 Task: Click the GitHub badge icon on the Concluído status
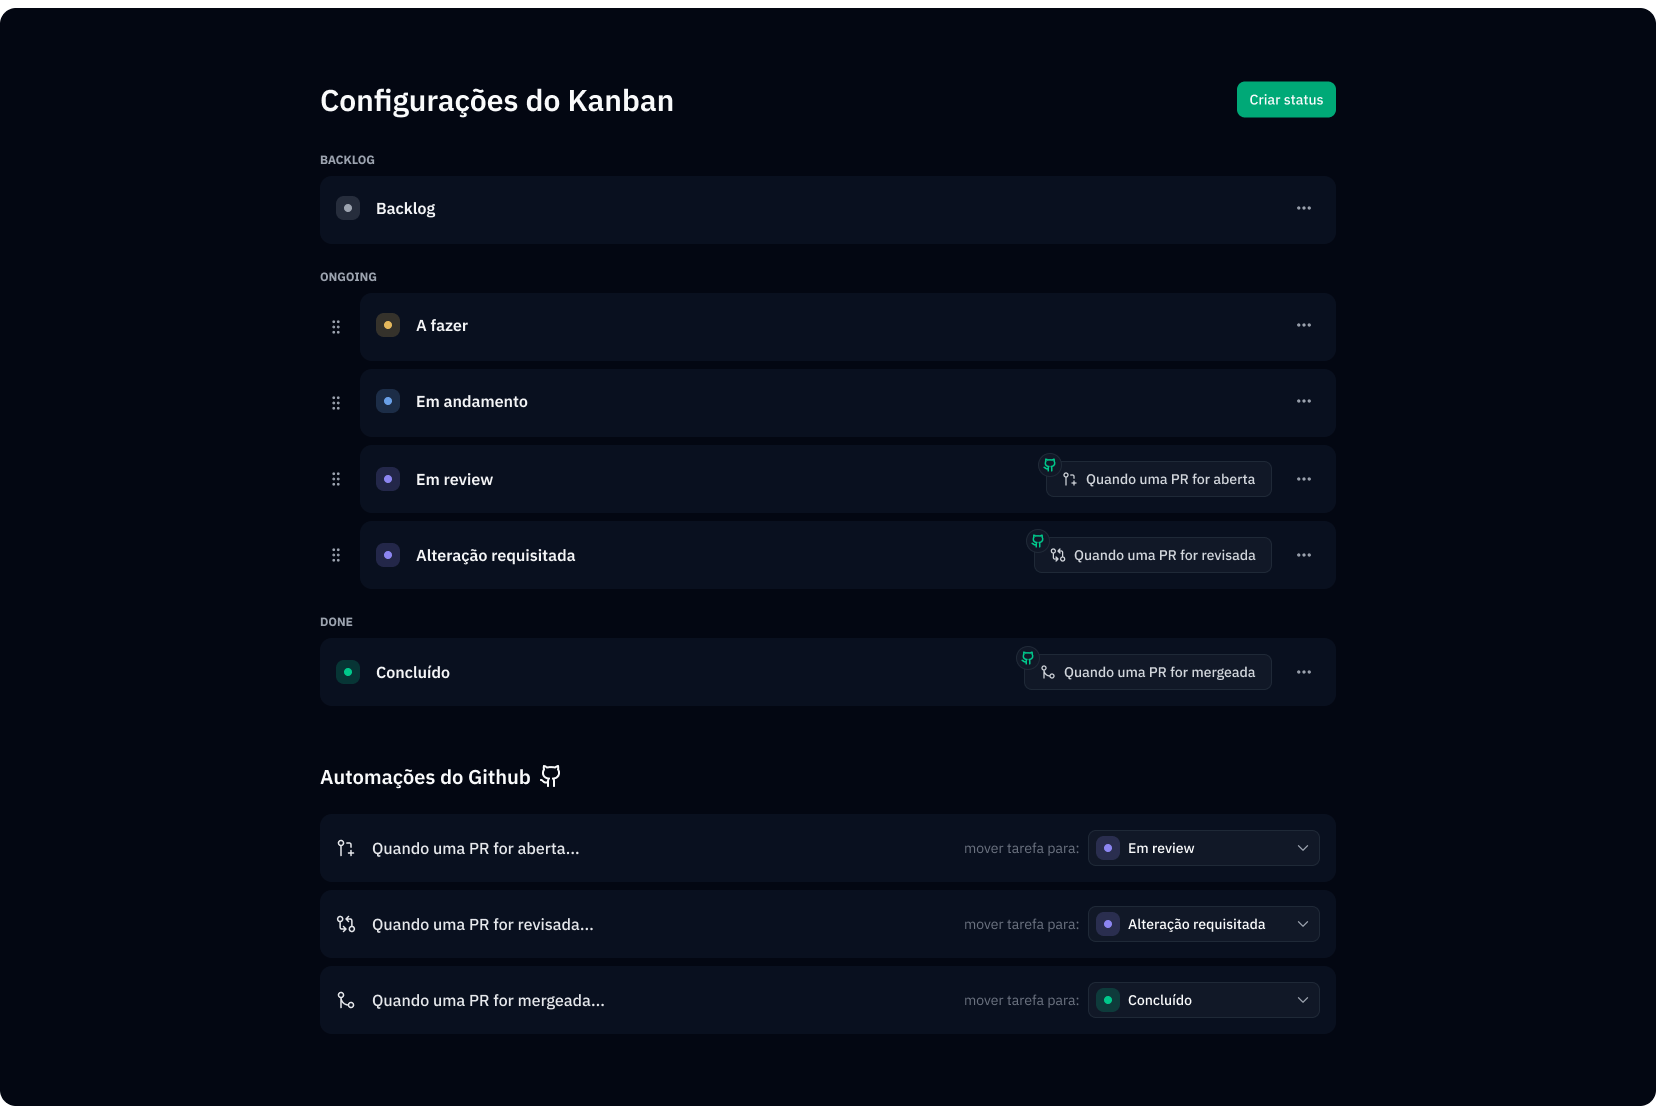tap(1027, 657)
